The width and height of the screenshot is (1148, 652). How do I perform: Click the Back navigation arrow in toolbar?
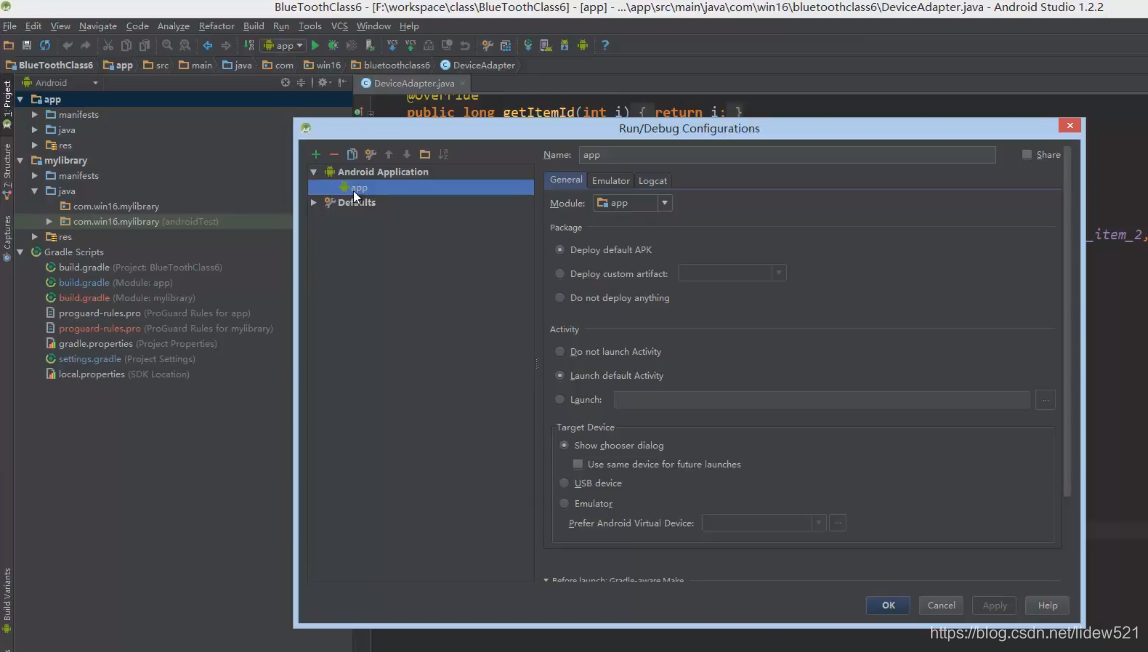point(208,45)
